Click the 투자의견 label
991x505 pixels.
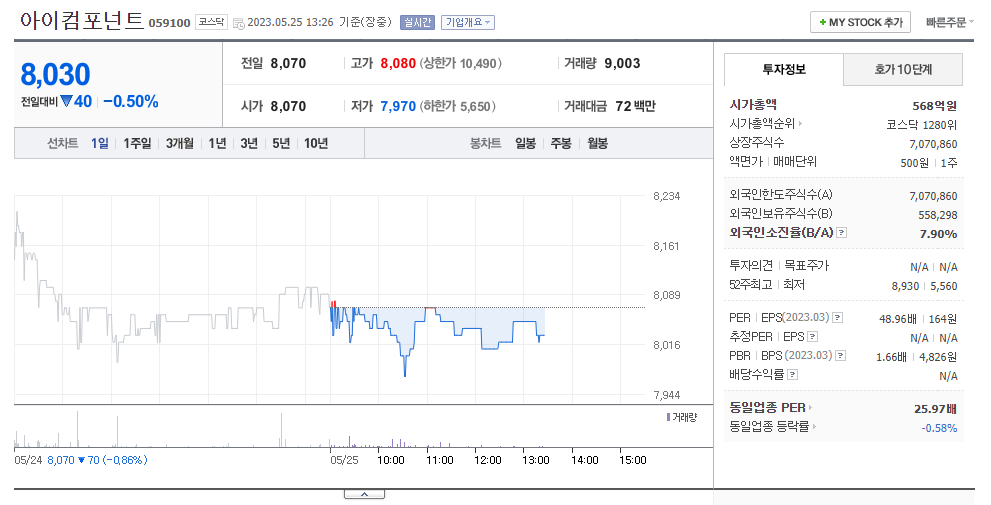pyautogui.click(x=751, y=266)
